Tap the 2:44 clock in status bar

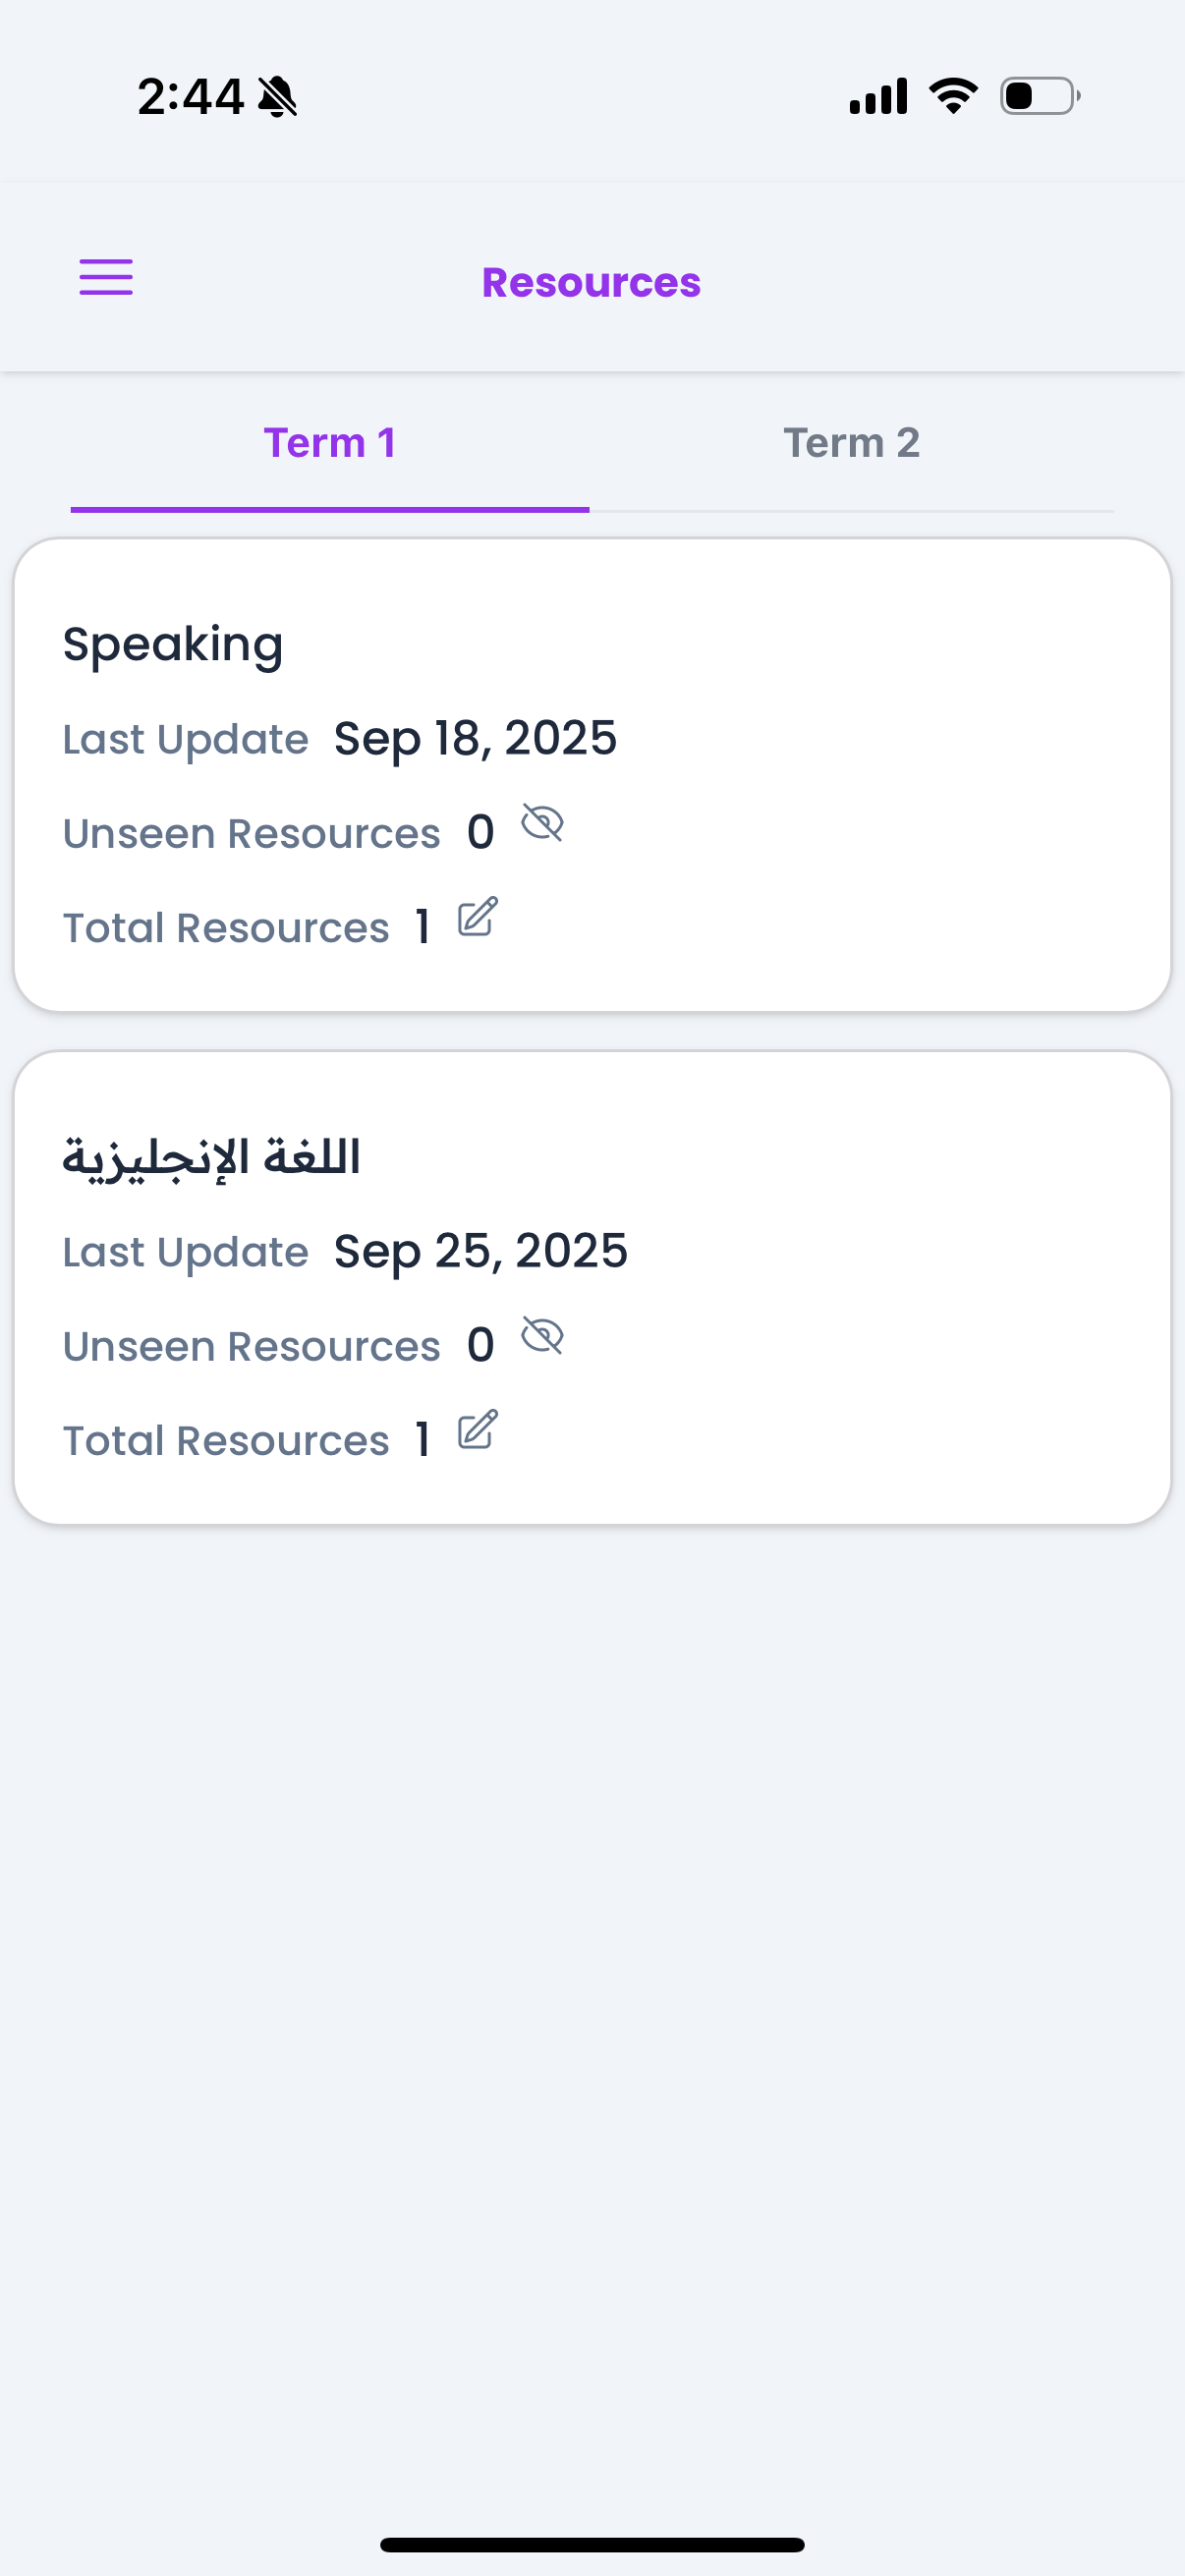[x=190, y=97]
